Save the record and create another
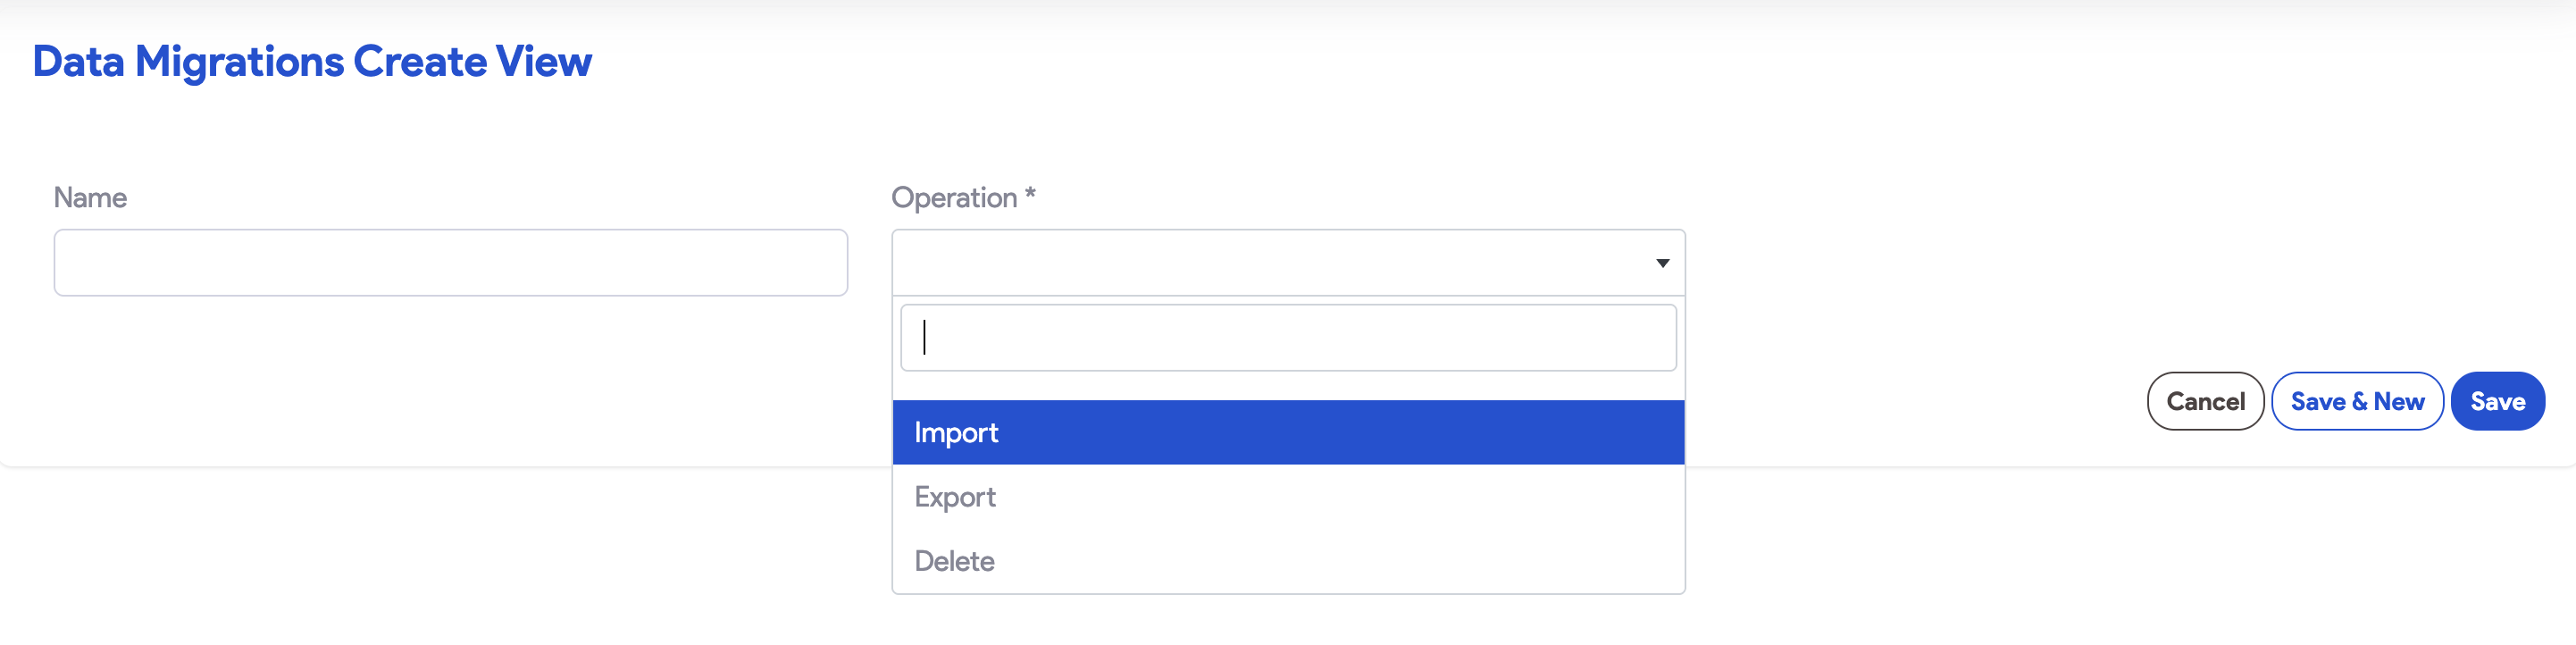The width and height of the screenshot is (2576, 645). (x=2357, y=400)
